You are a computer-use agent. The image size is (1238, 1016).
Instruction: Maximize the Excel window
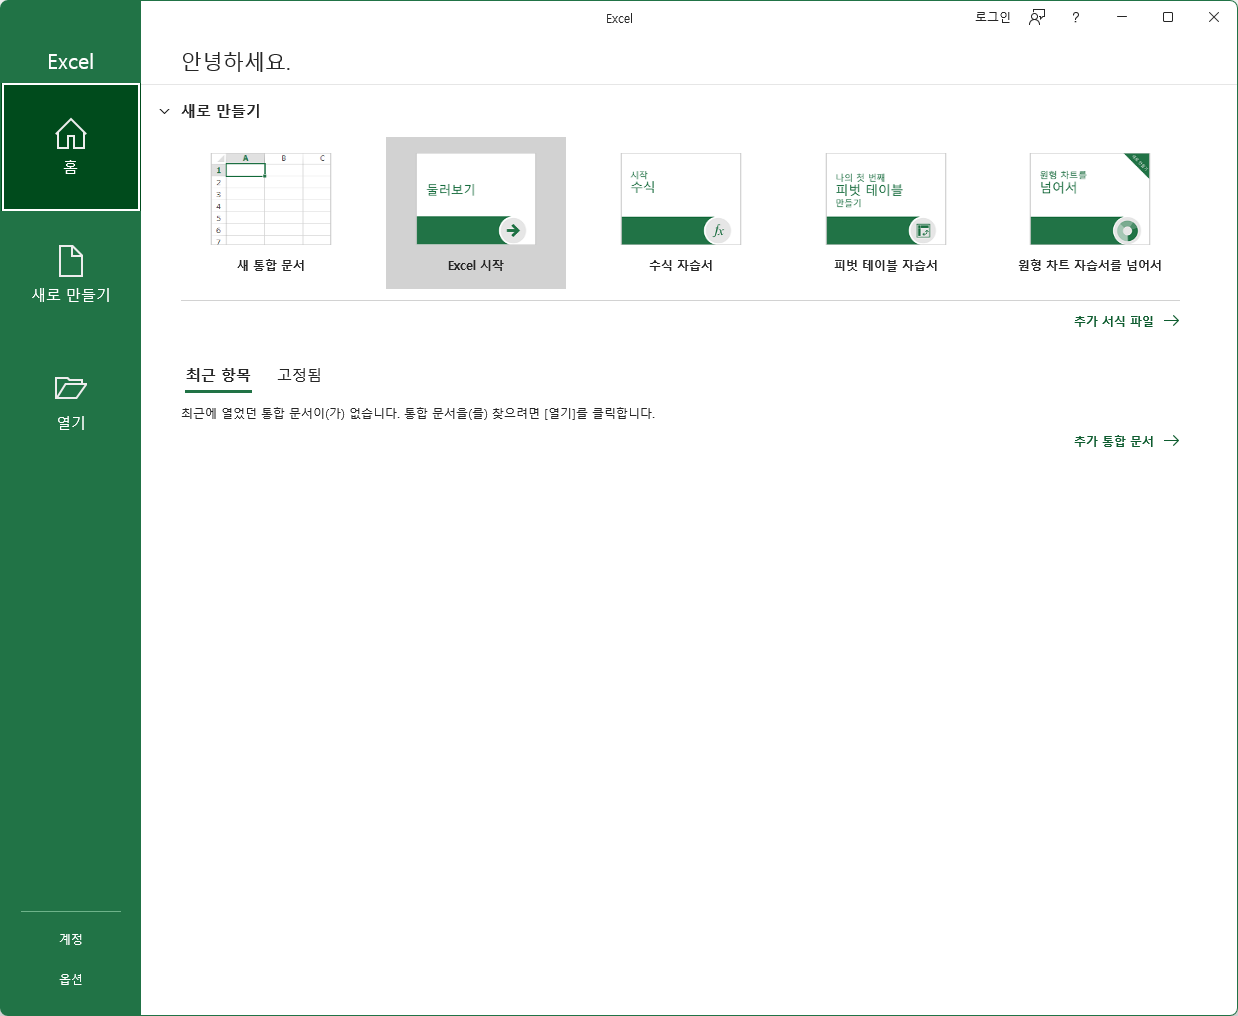(x=1168, y=17)
